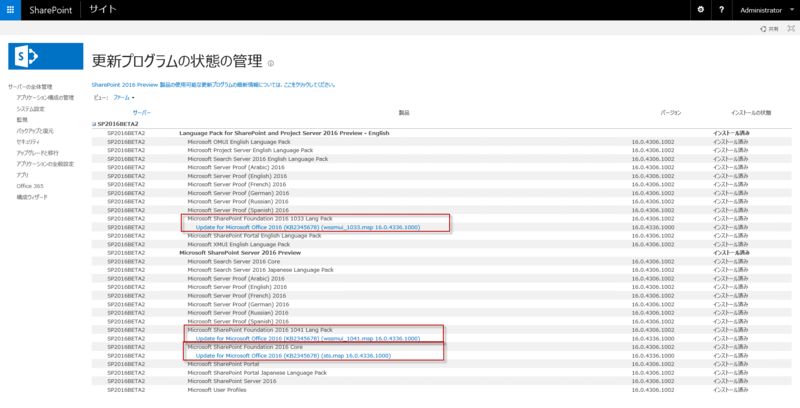The height and width of the screenshot is (408, 800).
Task: Open アプリケーションの全般設定 navigation item
Action: (45, 164)
